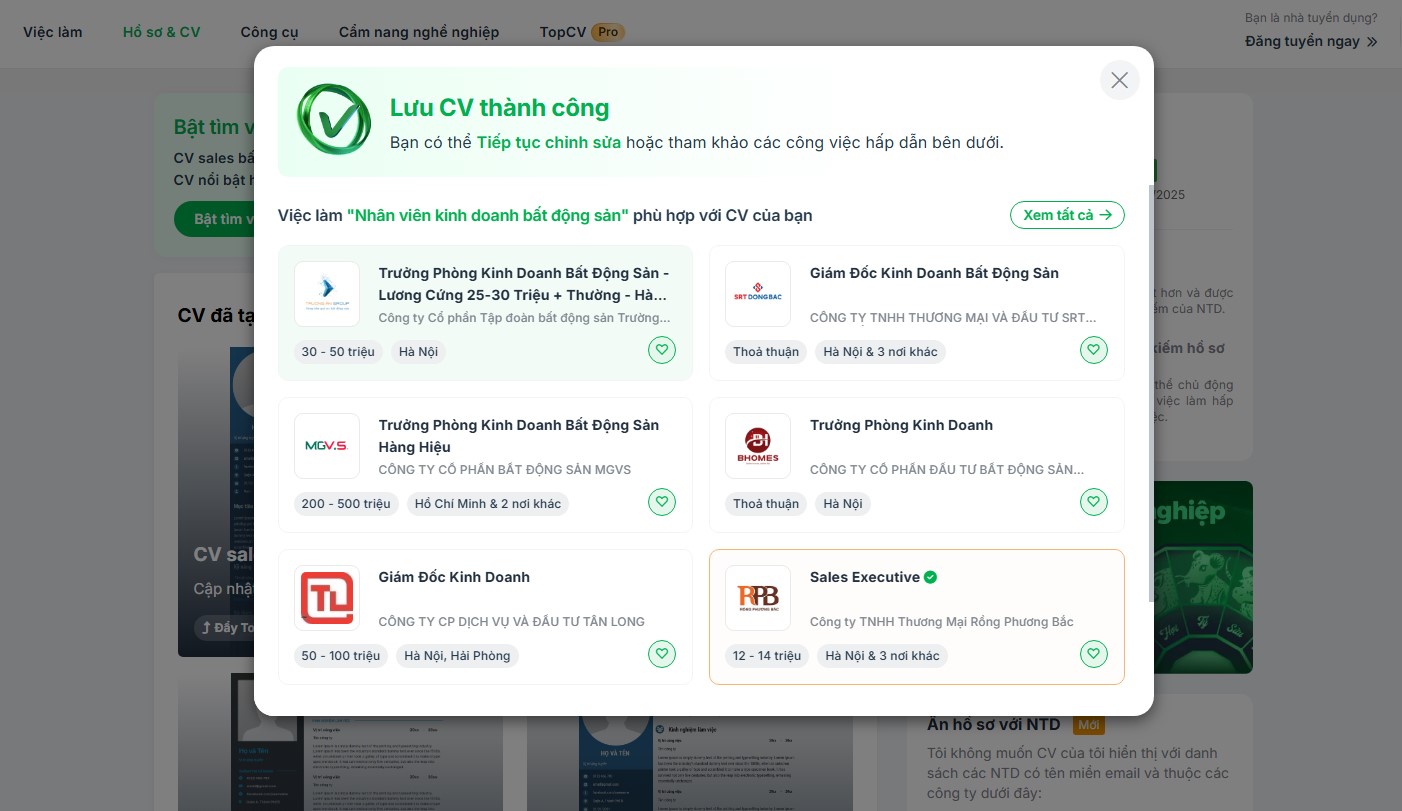The width and height of the screenshot is (1402, 811).
Task: Open the Việc làm menu
Action: (x=53, y=32)
